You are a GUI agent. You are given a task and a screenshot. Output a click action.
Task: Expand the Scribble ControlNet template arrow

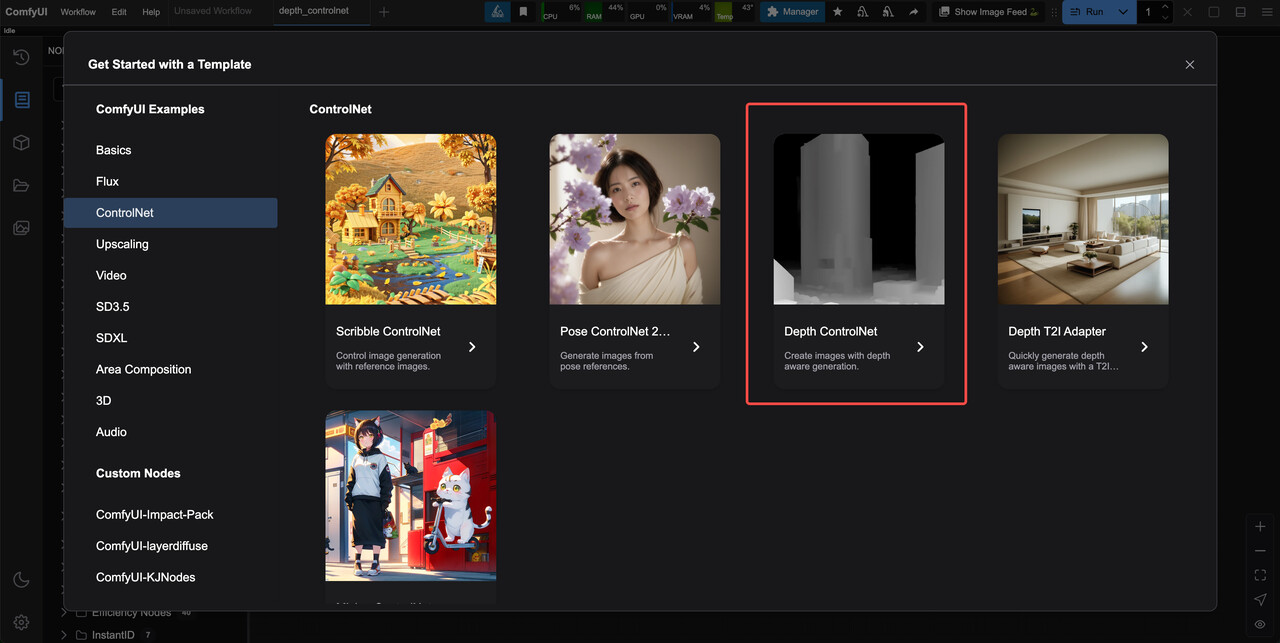[x=472, y=347]
